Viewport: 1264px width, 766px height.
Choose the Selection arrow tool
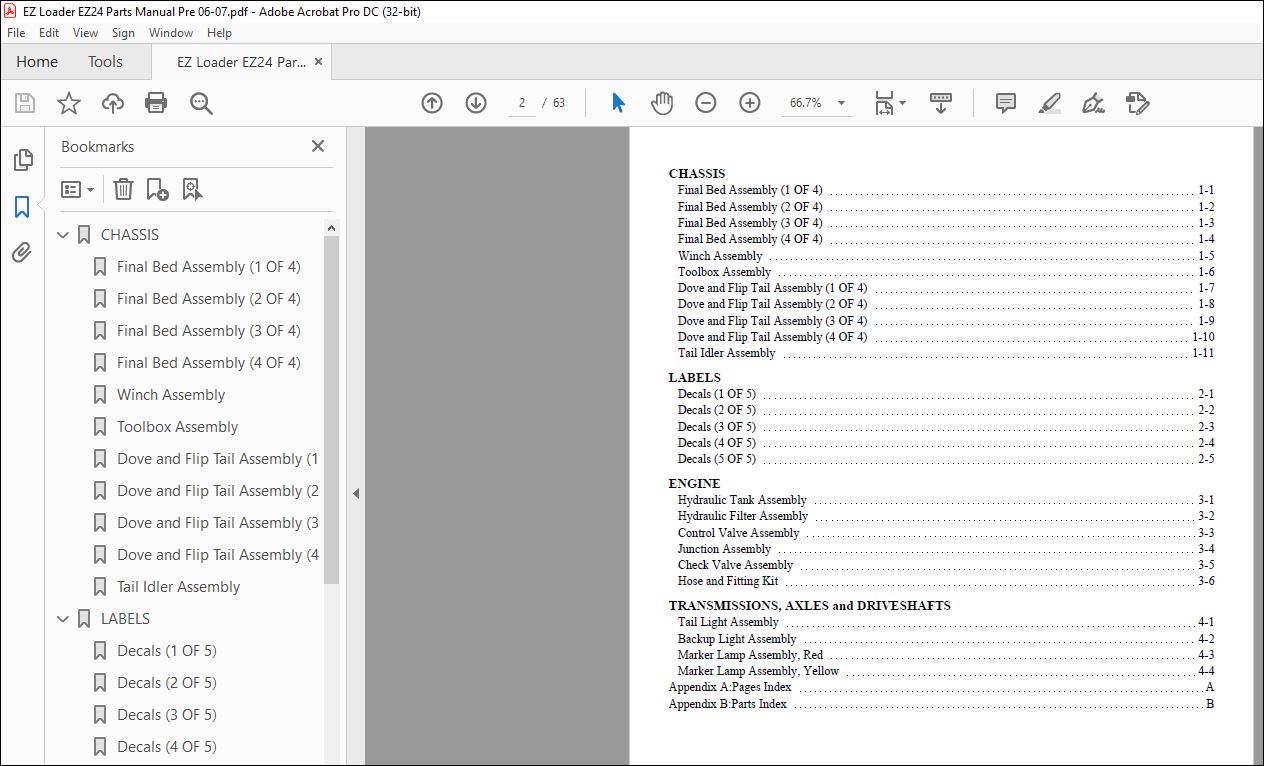pos(618,103)
